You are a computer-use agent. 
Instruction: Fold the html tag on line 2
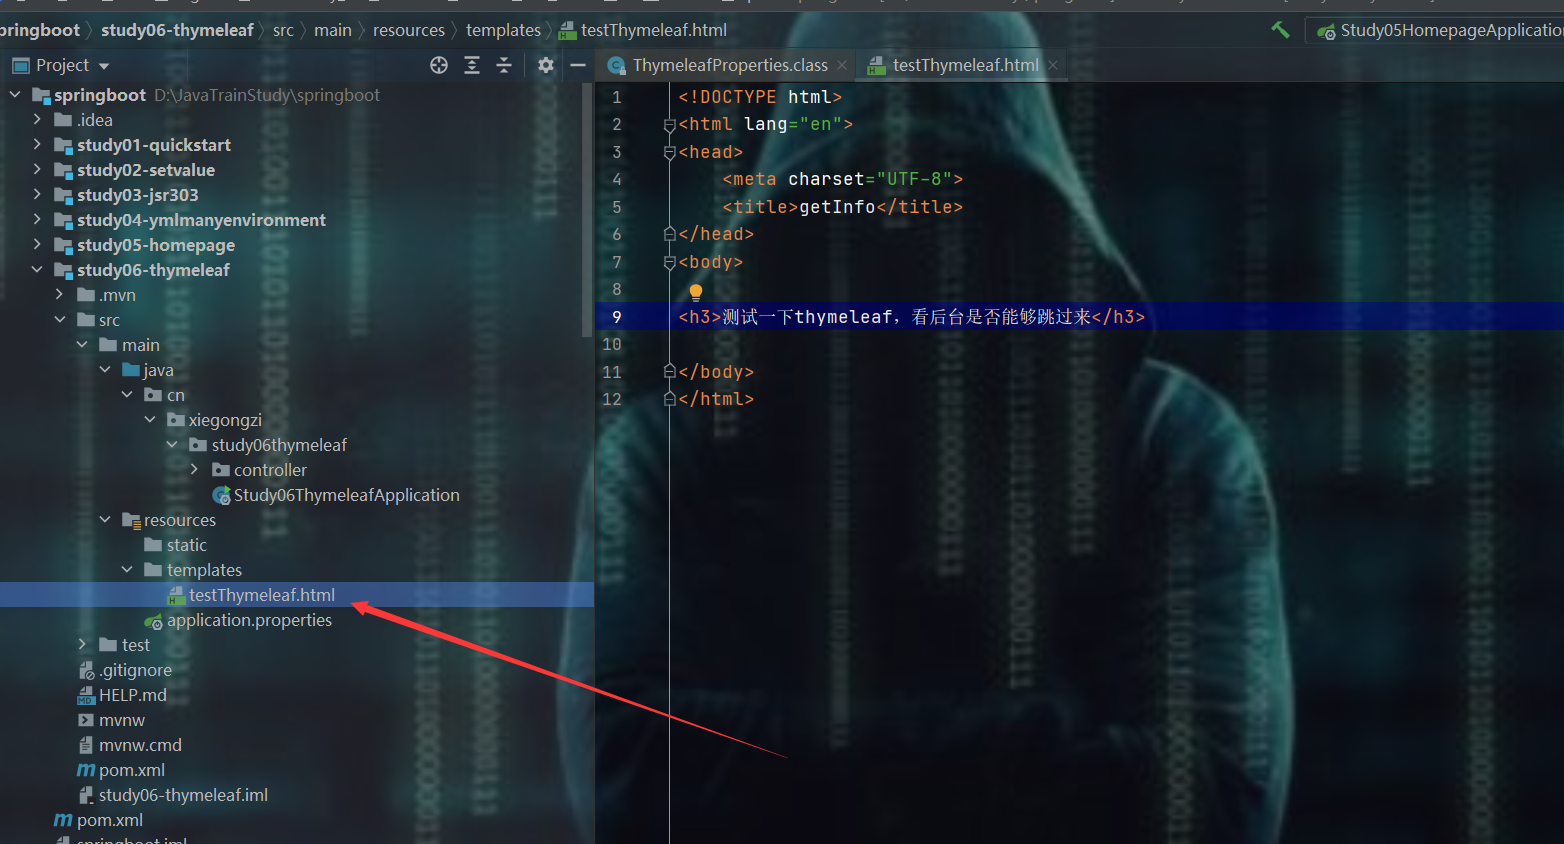(x=670, y=125)
